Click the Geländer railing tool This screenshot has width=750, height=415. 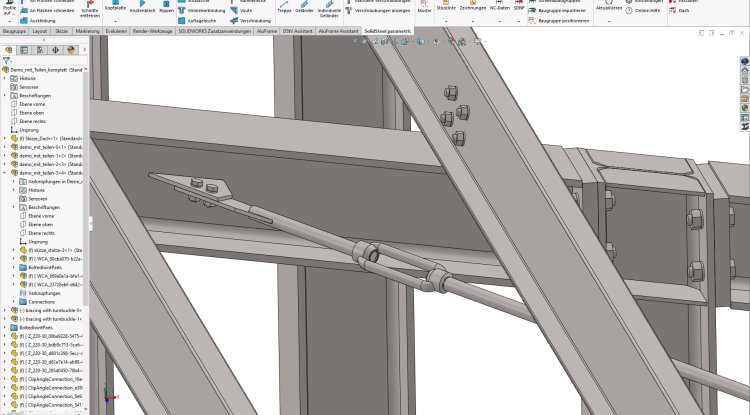click(x=304, y=7)
